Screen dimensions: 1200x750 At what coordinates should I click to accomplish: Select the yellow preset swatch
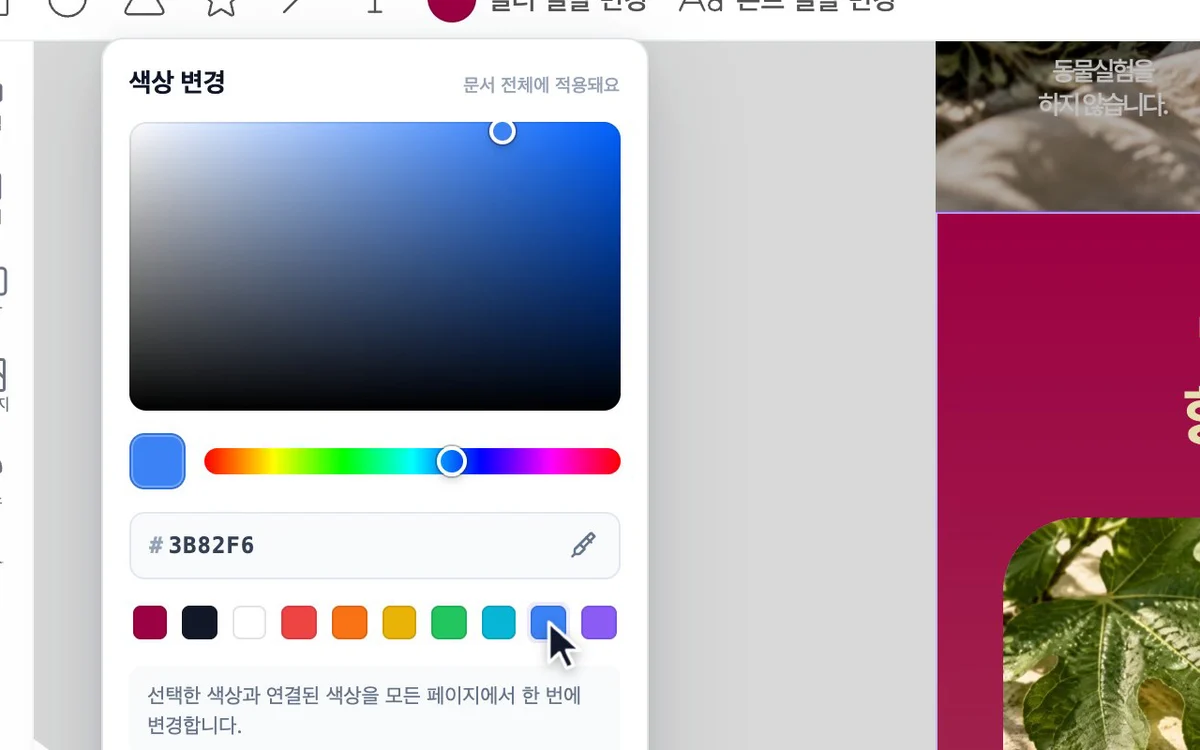click(x=399, y=622)
